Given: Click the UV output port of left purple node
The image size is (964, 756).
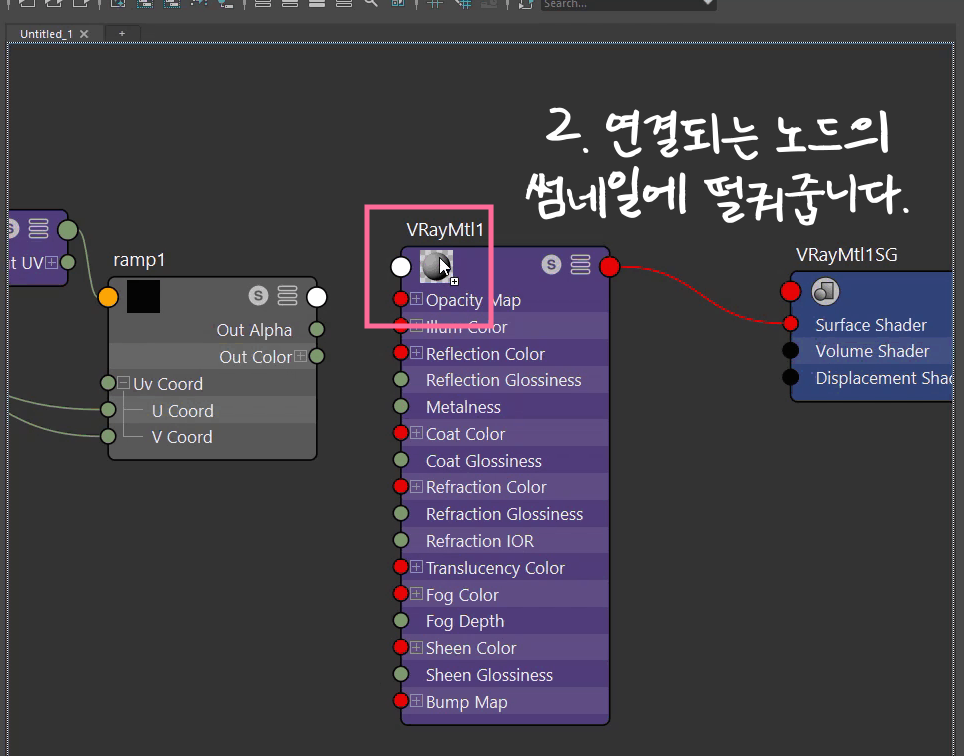Looking at the screenshot, I should point(68,262).
